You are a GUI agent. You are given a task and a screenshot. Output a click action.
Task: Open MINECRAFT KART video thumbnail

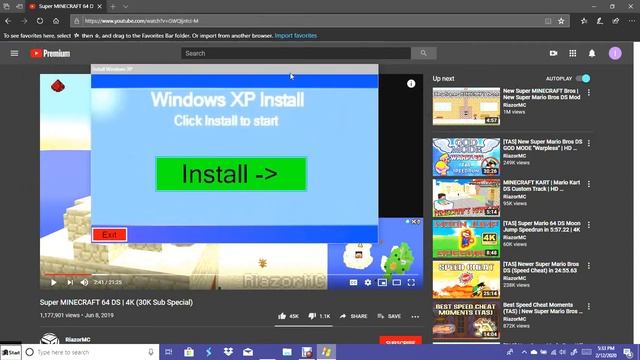[466, 198]
